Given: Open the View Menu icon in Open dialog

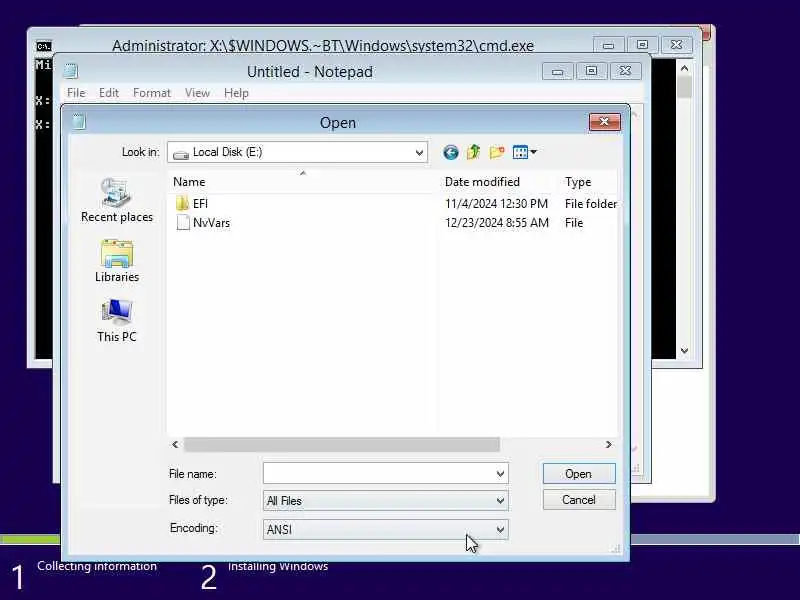Looking at the screenshot, I should [x=520, y=152].
